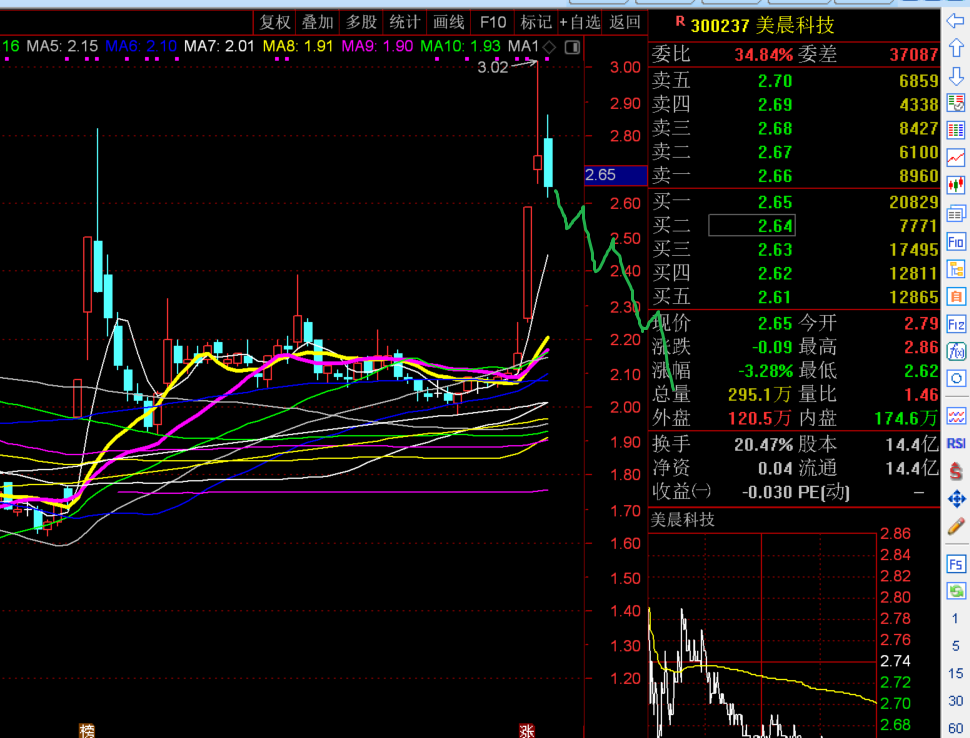This screenshot has width=970, height=738.
Task: Switch to the candlestick chart icon
Action: 956,185
